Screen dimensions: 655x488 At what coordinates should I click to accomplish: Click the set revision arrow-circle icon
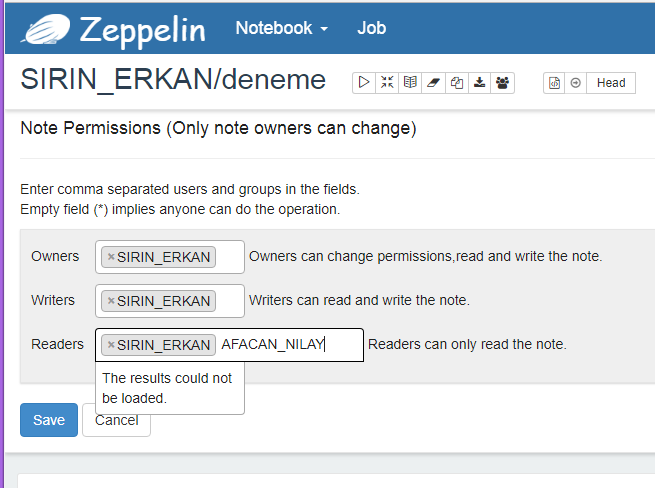click(x=576, y=83)
